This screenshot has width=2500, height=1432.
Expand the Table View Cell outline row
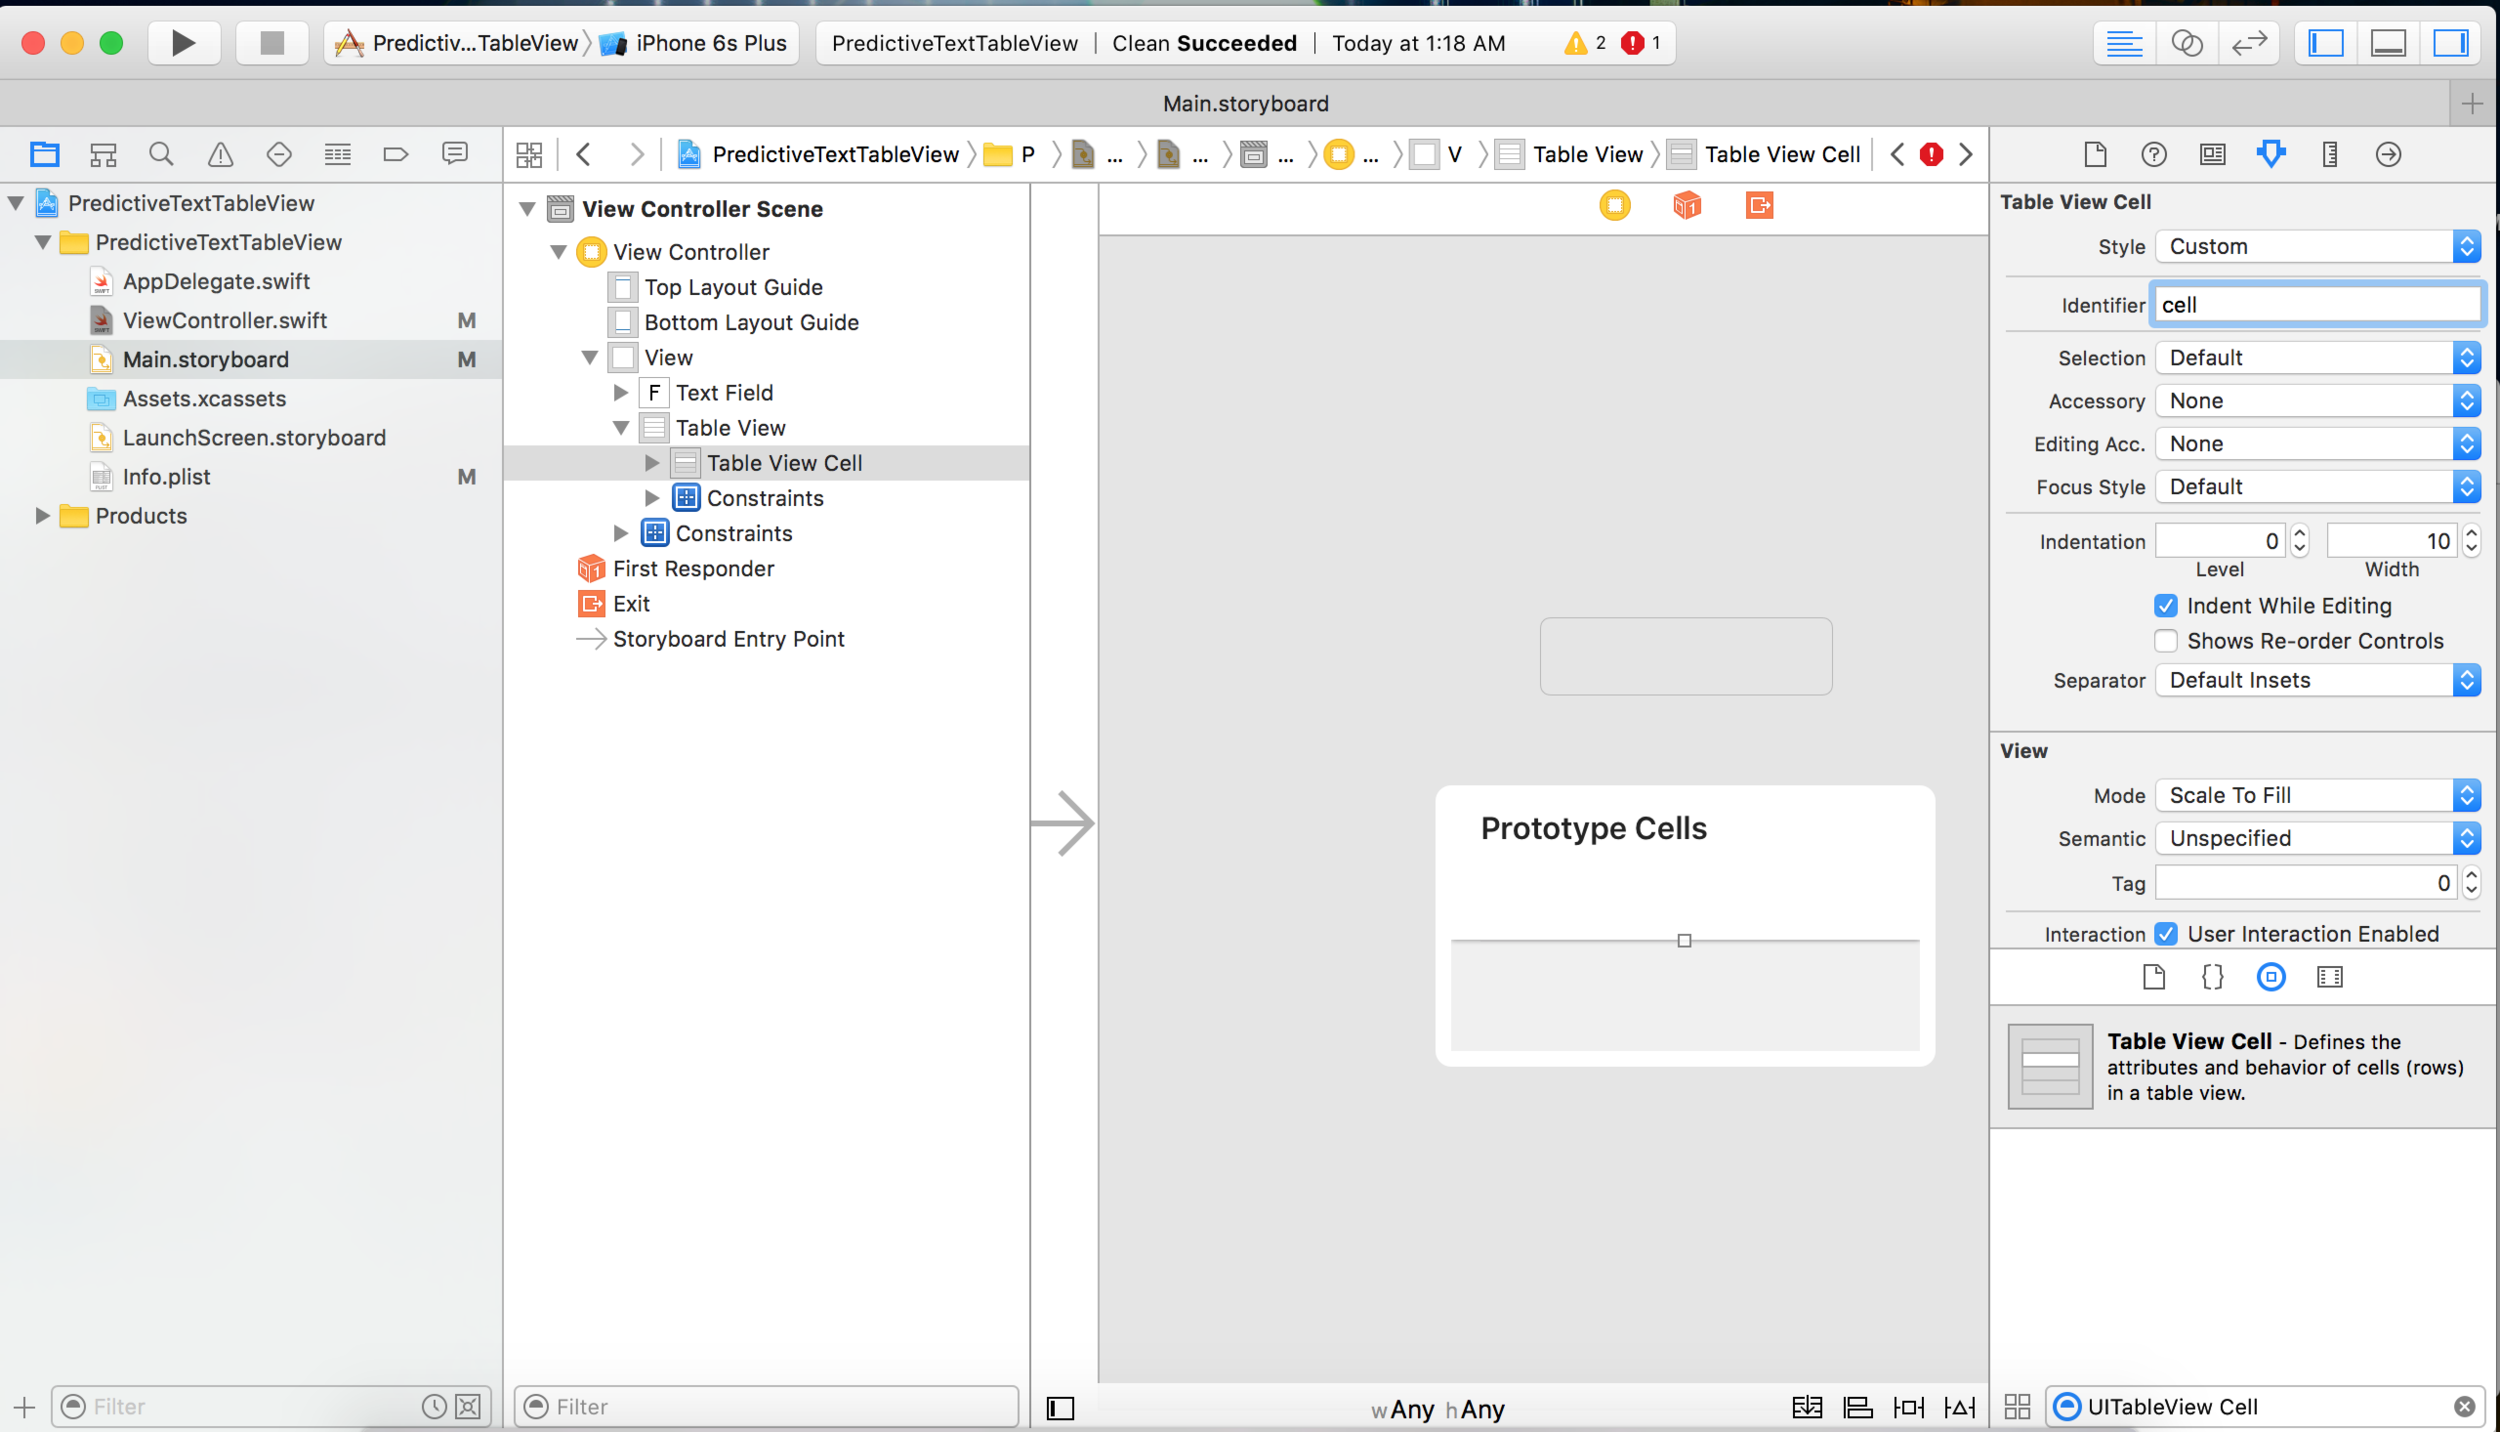[x=652, y=463]
